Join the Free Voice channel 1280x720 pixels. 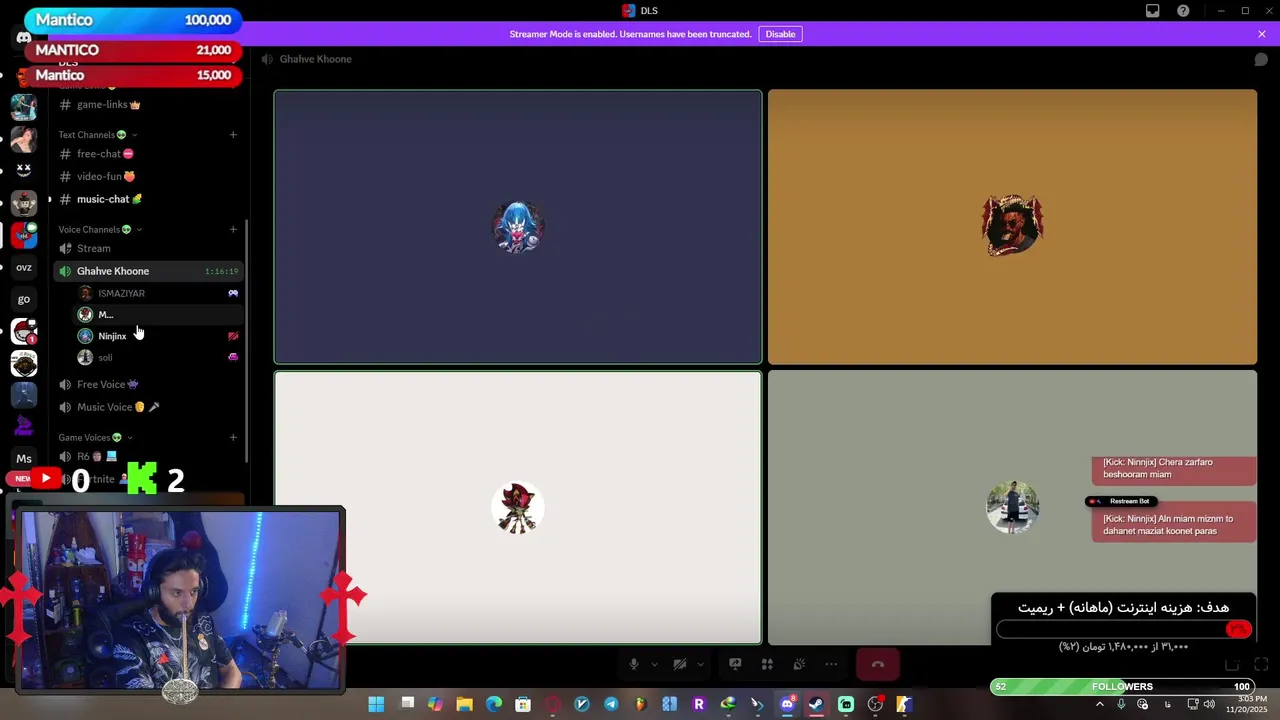pos(148,384)
